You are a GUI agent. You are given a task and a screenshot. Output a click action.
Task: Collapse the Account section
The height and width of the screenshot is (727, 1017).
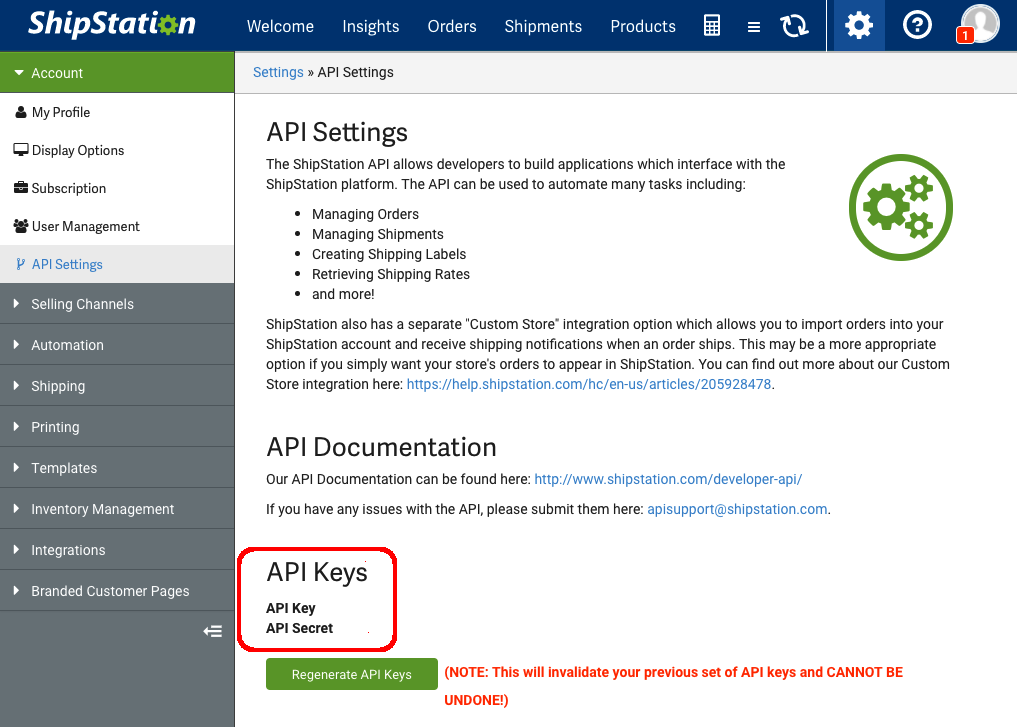55,72
